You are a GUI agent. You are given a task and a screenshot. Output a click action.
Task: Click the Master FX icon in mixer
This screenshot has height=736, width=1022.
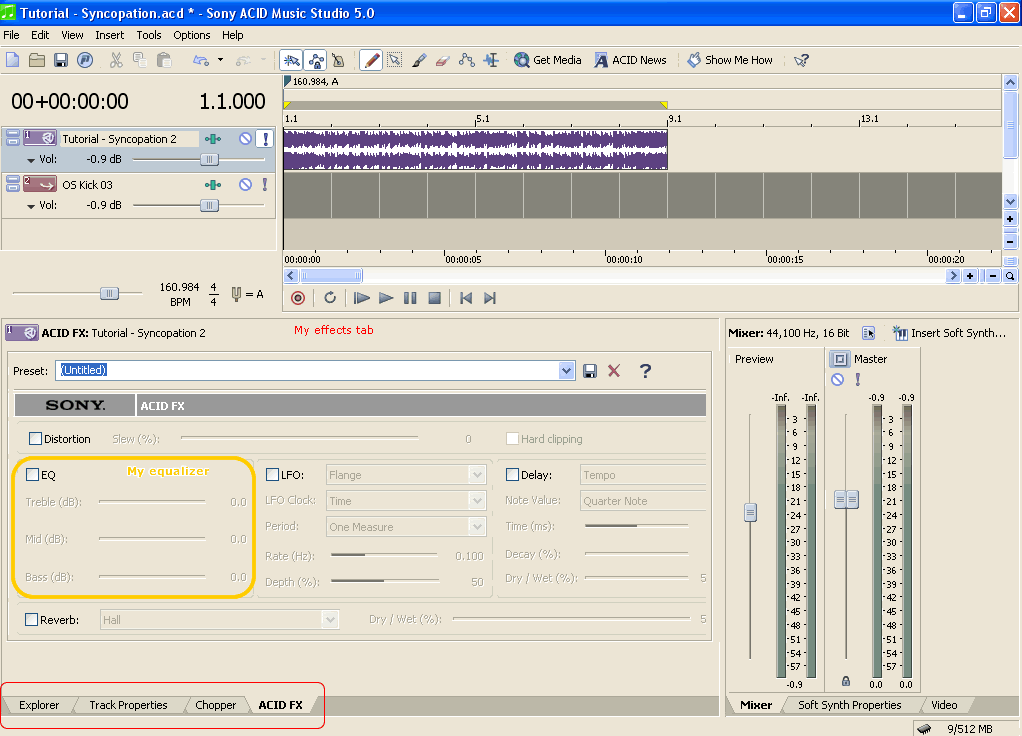coord(840,359)
